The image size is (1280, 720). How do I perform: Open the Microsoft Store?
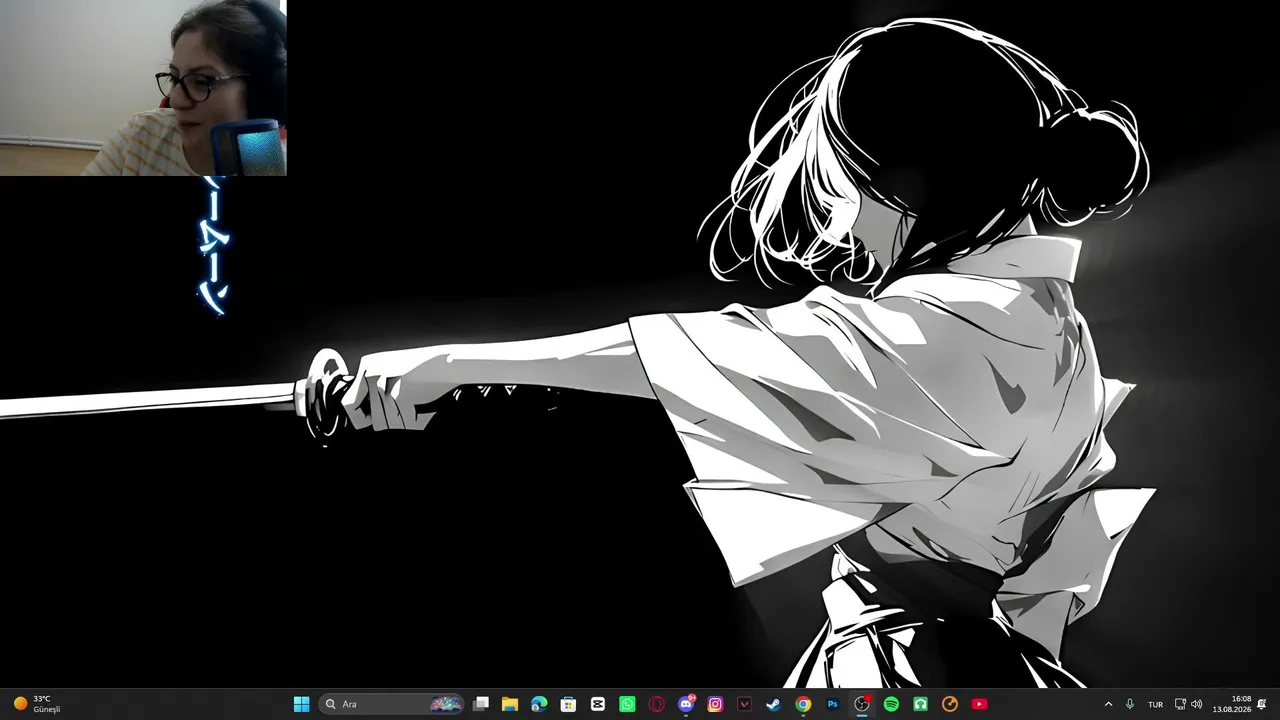[x=568, y=704]
